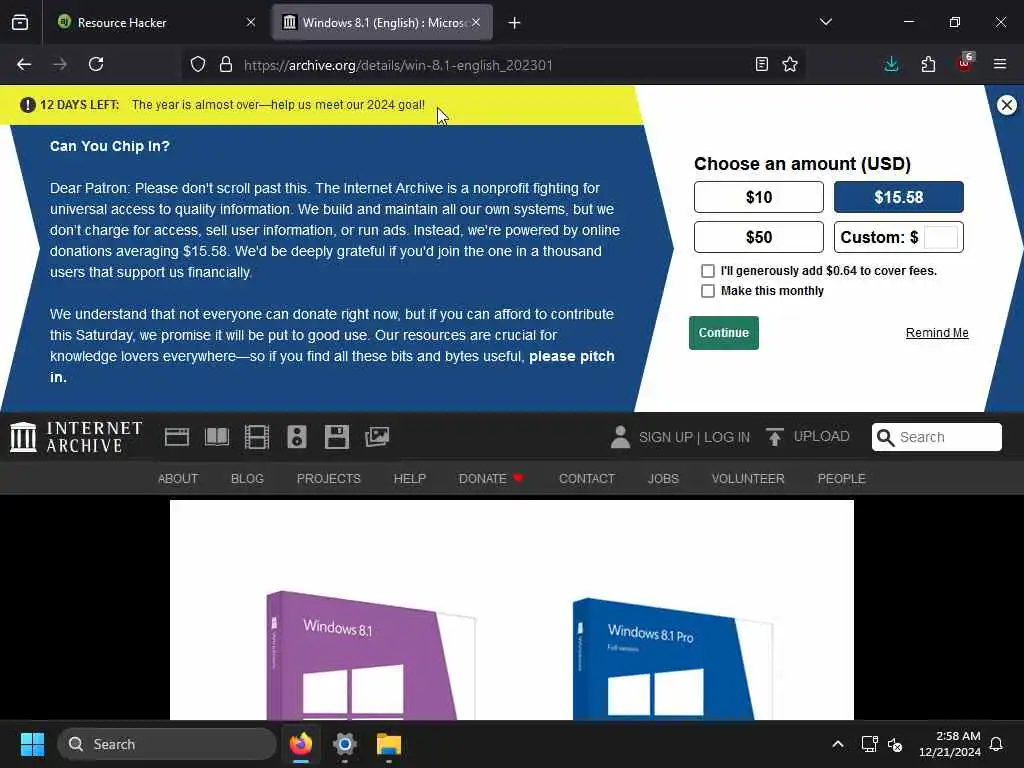Open the network status tray icon
This screenshot has width=1024, height=768.
870,744
